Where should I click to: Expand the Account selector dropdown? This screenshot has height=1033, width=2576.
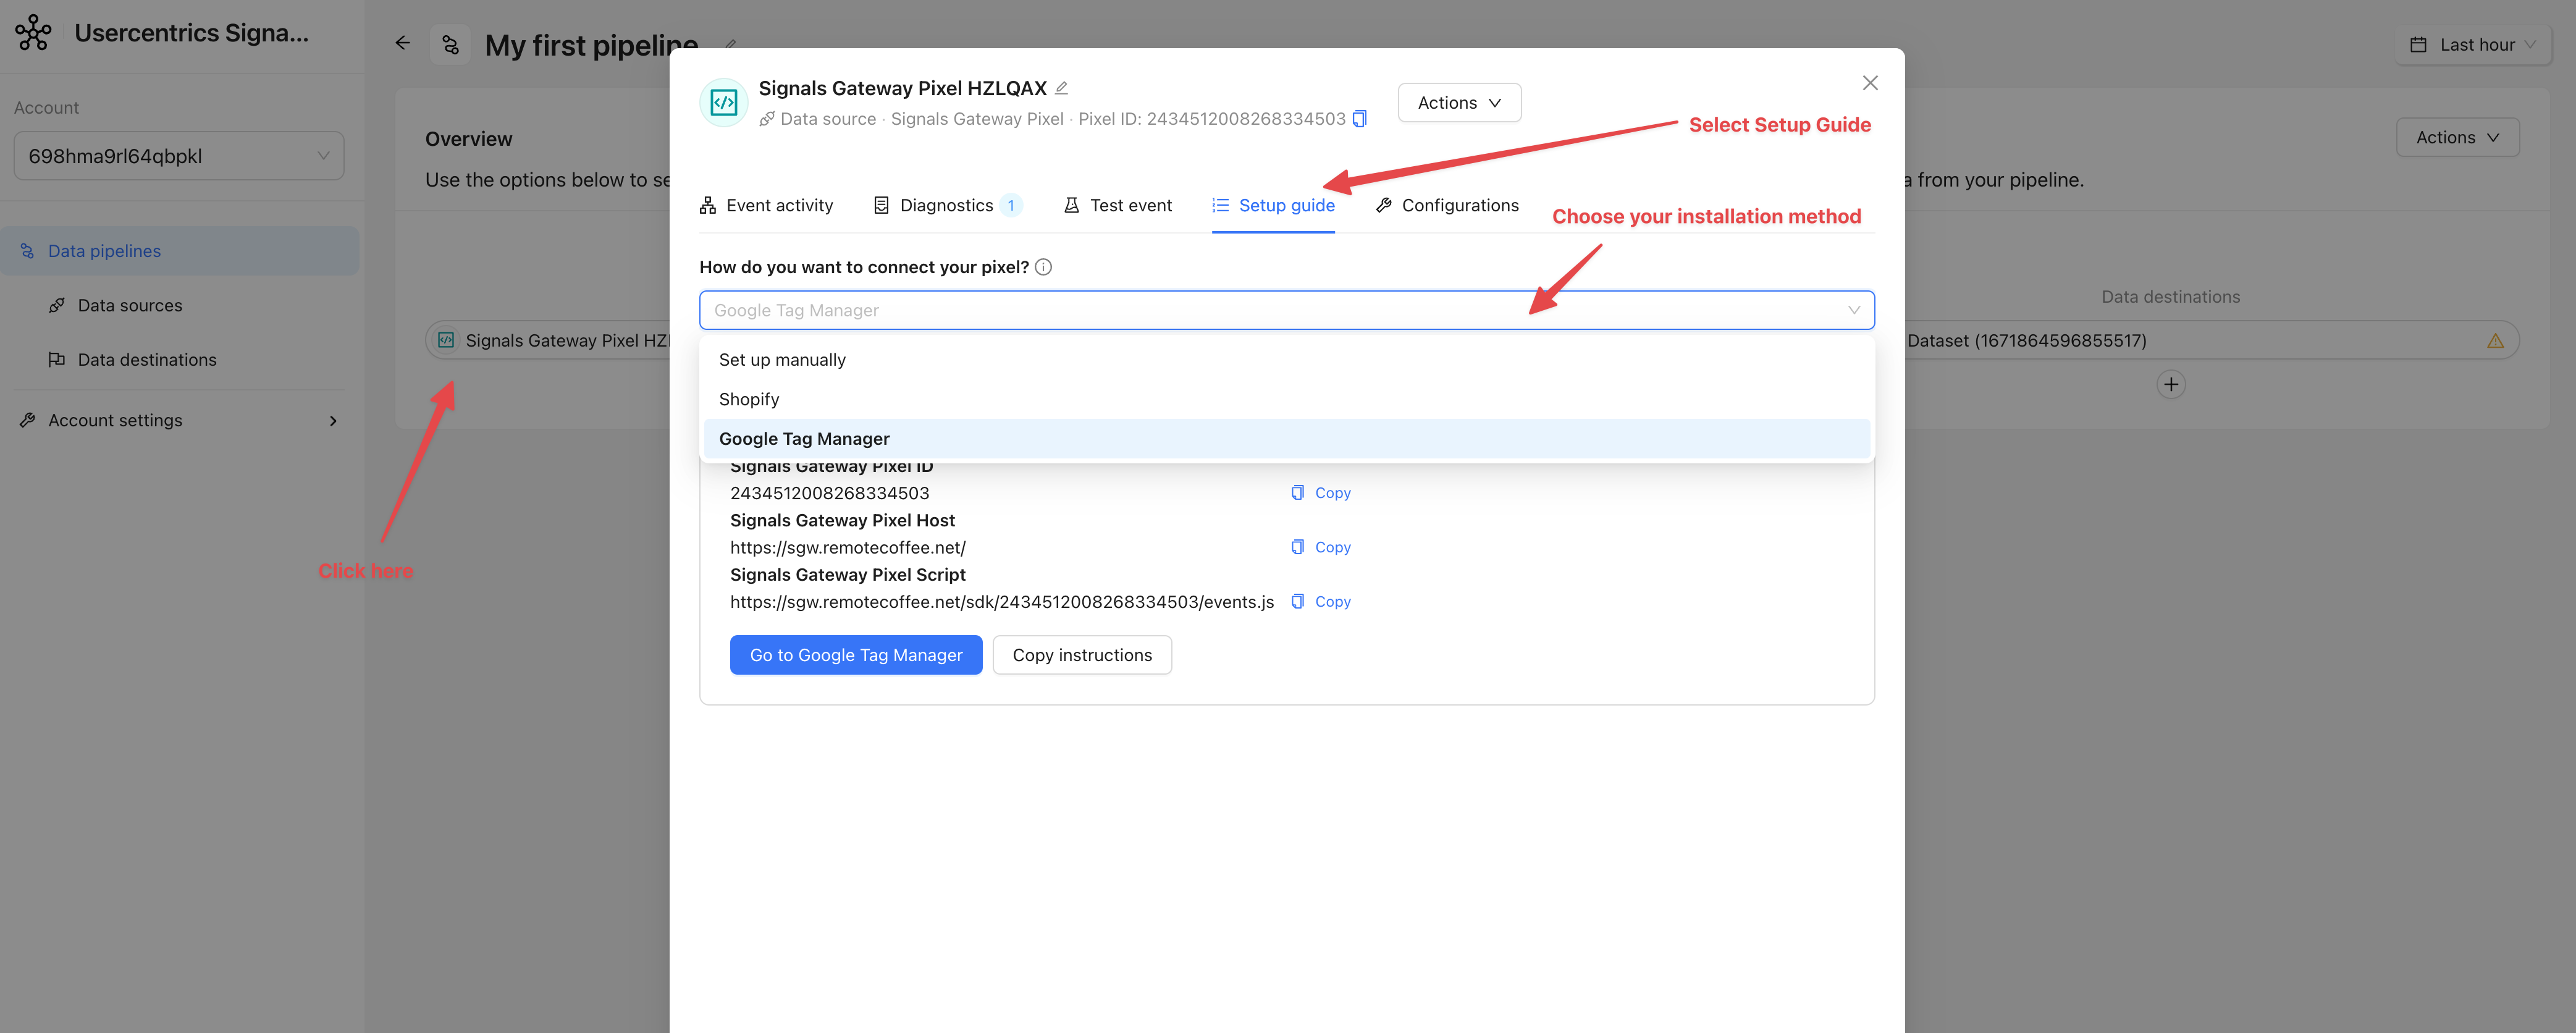[x=178, y=156]
